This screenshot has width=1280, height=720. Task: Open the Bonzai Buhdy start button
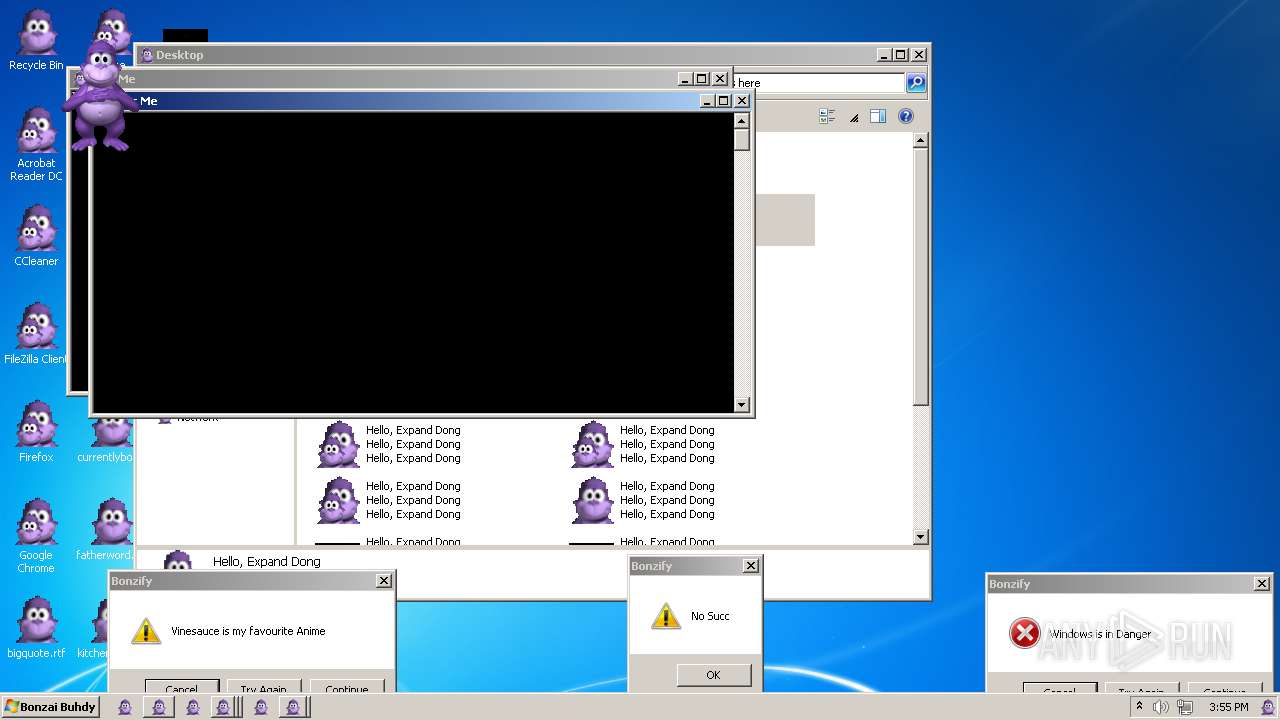(50, 707)
